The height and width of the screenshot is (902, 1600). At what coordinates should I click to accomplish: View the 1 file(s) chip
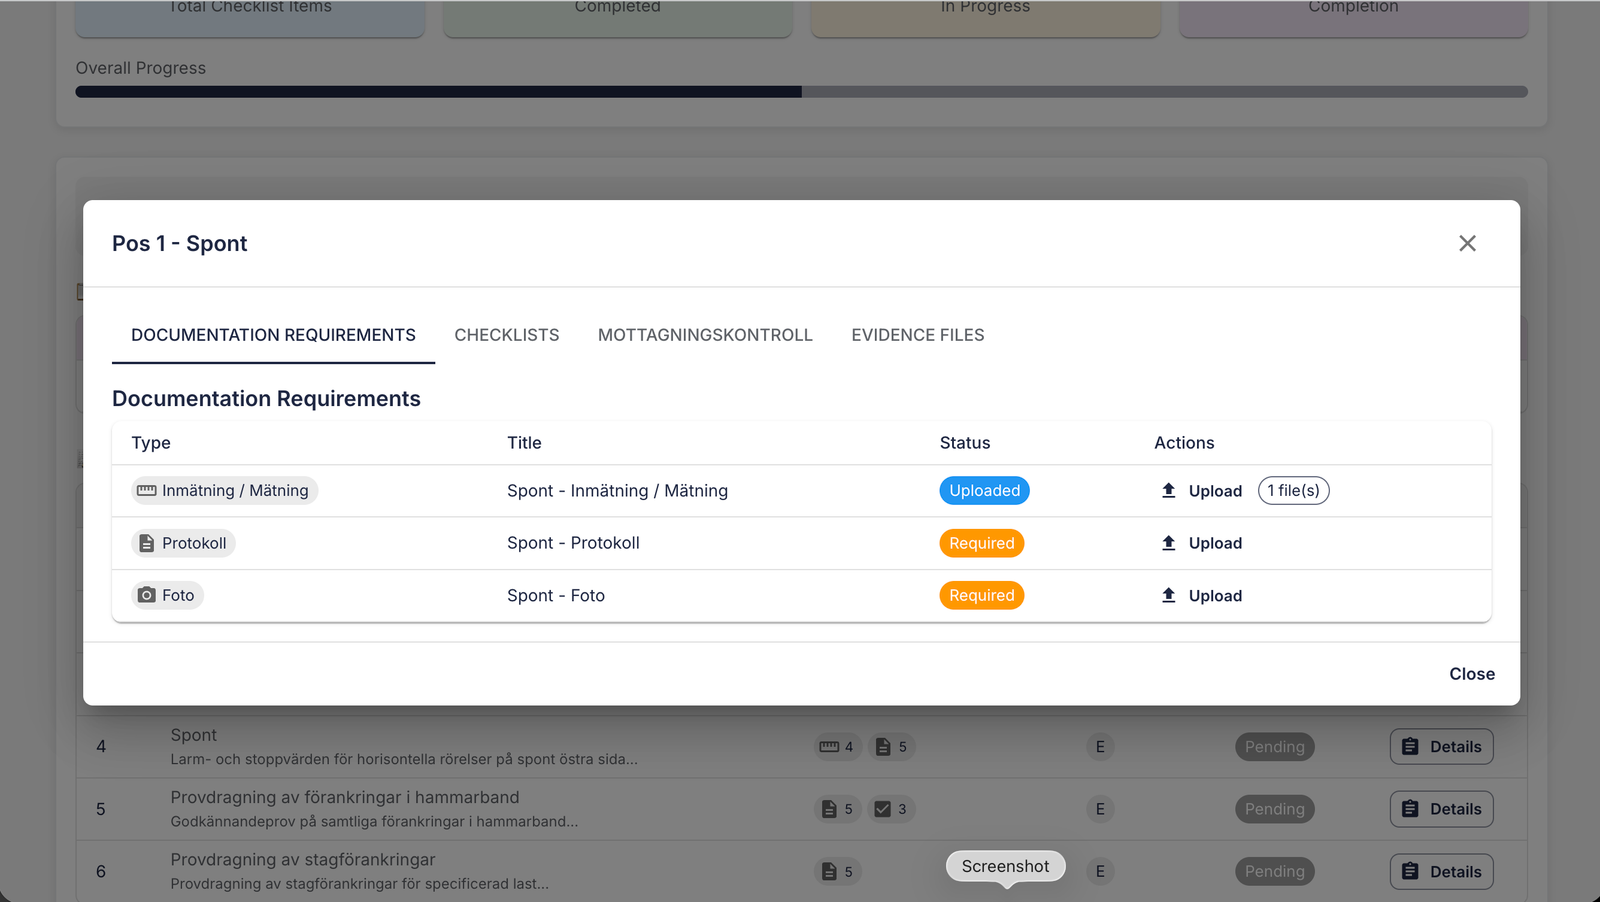[1293, 491]
